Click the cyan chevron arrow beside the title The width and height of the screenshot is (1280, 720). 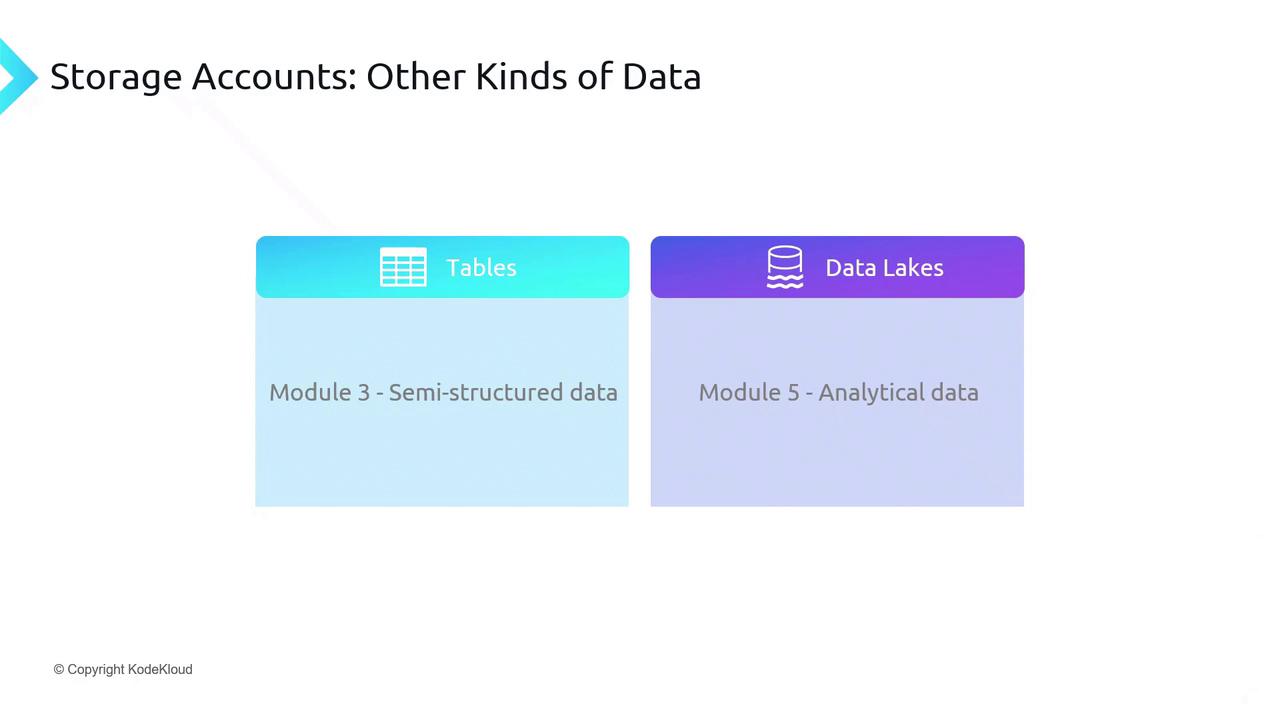click(15, 76)
